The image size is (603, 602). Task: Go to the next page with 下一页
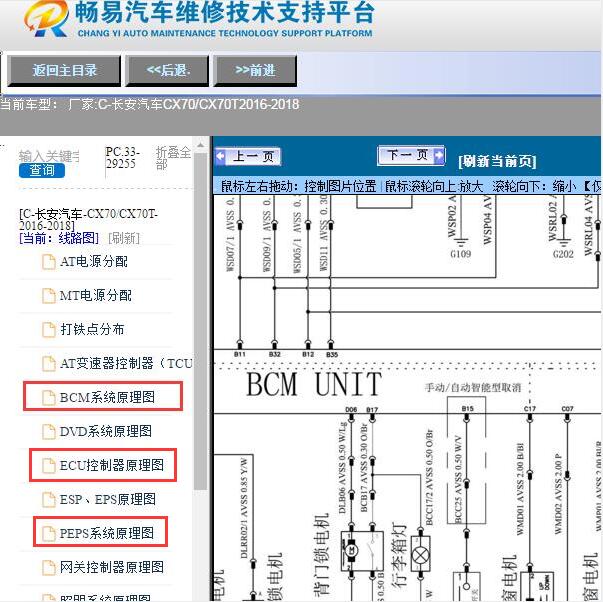[411, 155]
